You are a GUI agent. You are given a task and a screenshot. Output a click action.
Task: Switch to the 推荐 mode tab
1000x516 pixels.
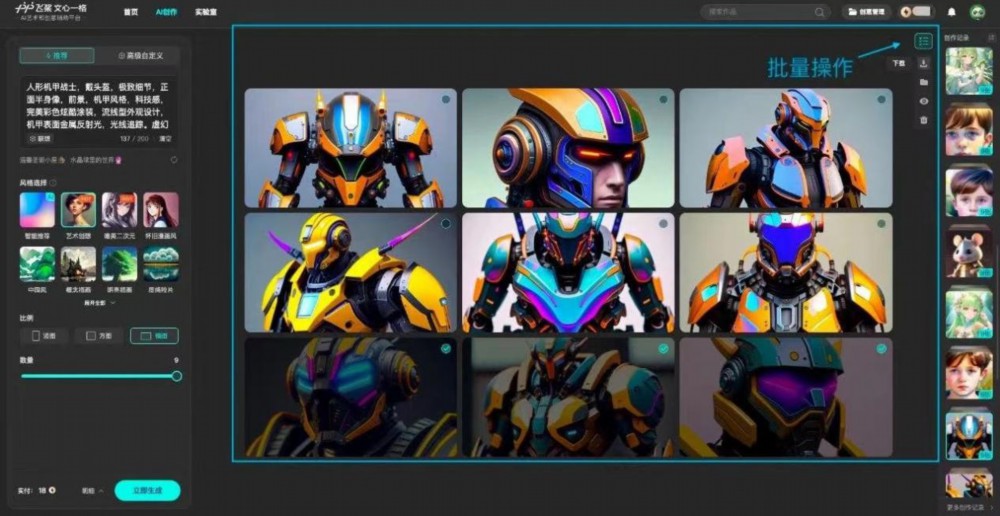point(57,55)
